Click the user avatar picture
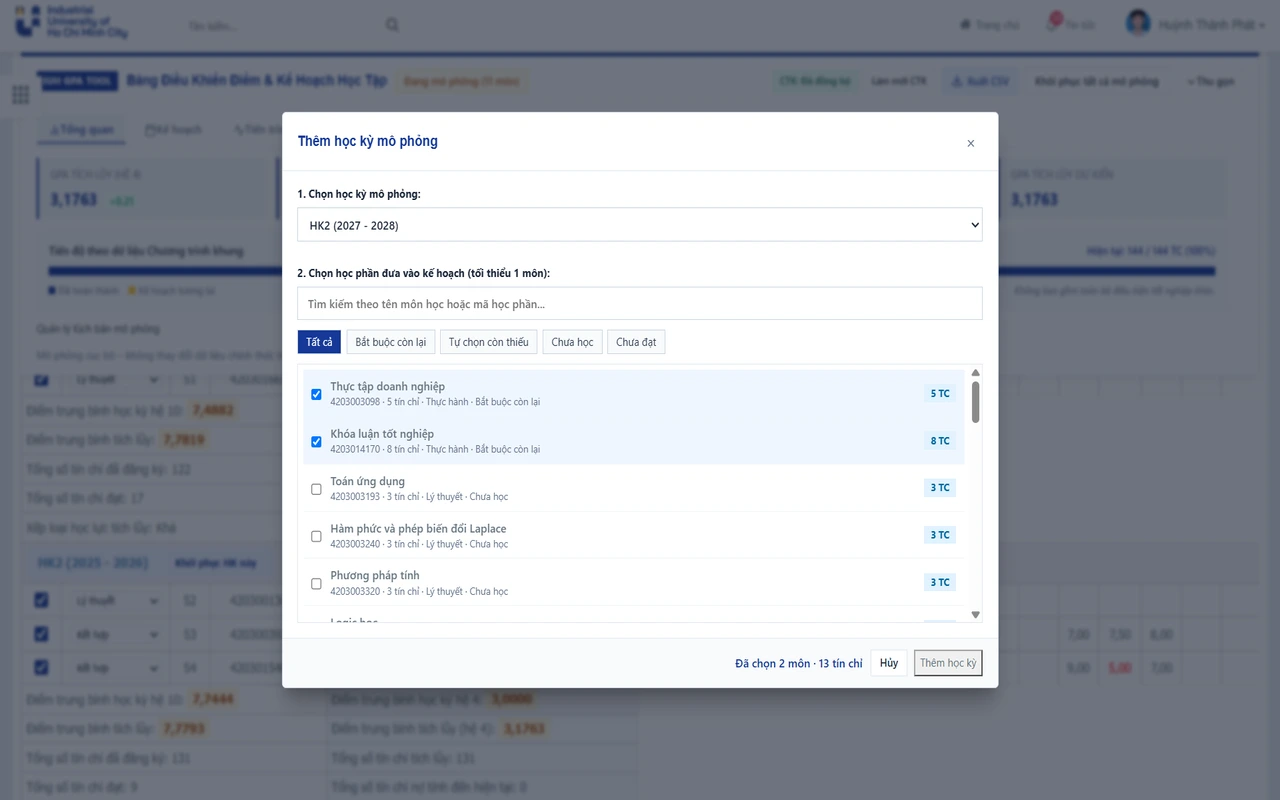1280x800 pixels. (1138, 23)
